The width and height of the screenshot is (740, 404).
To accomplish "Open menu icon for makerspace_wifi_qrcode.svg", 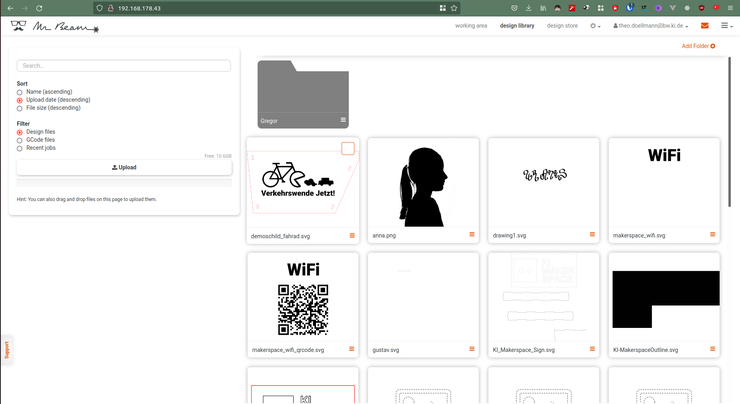I will coord(352,349).
